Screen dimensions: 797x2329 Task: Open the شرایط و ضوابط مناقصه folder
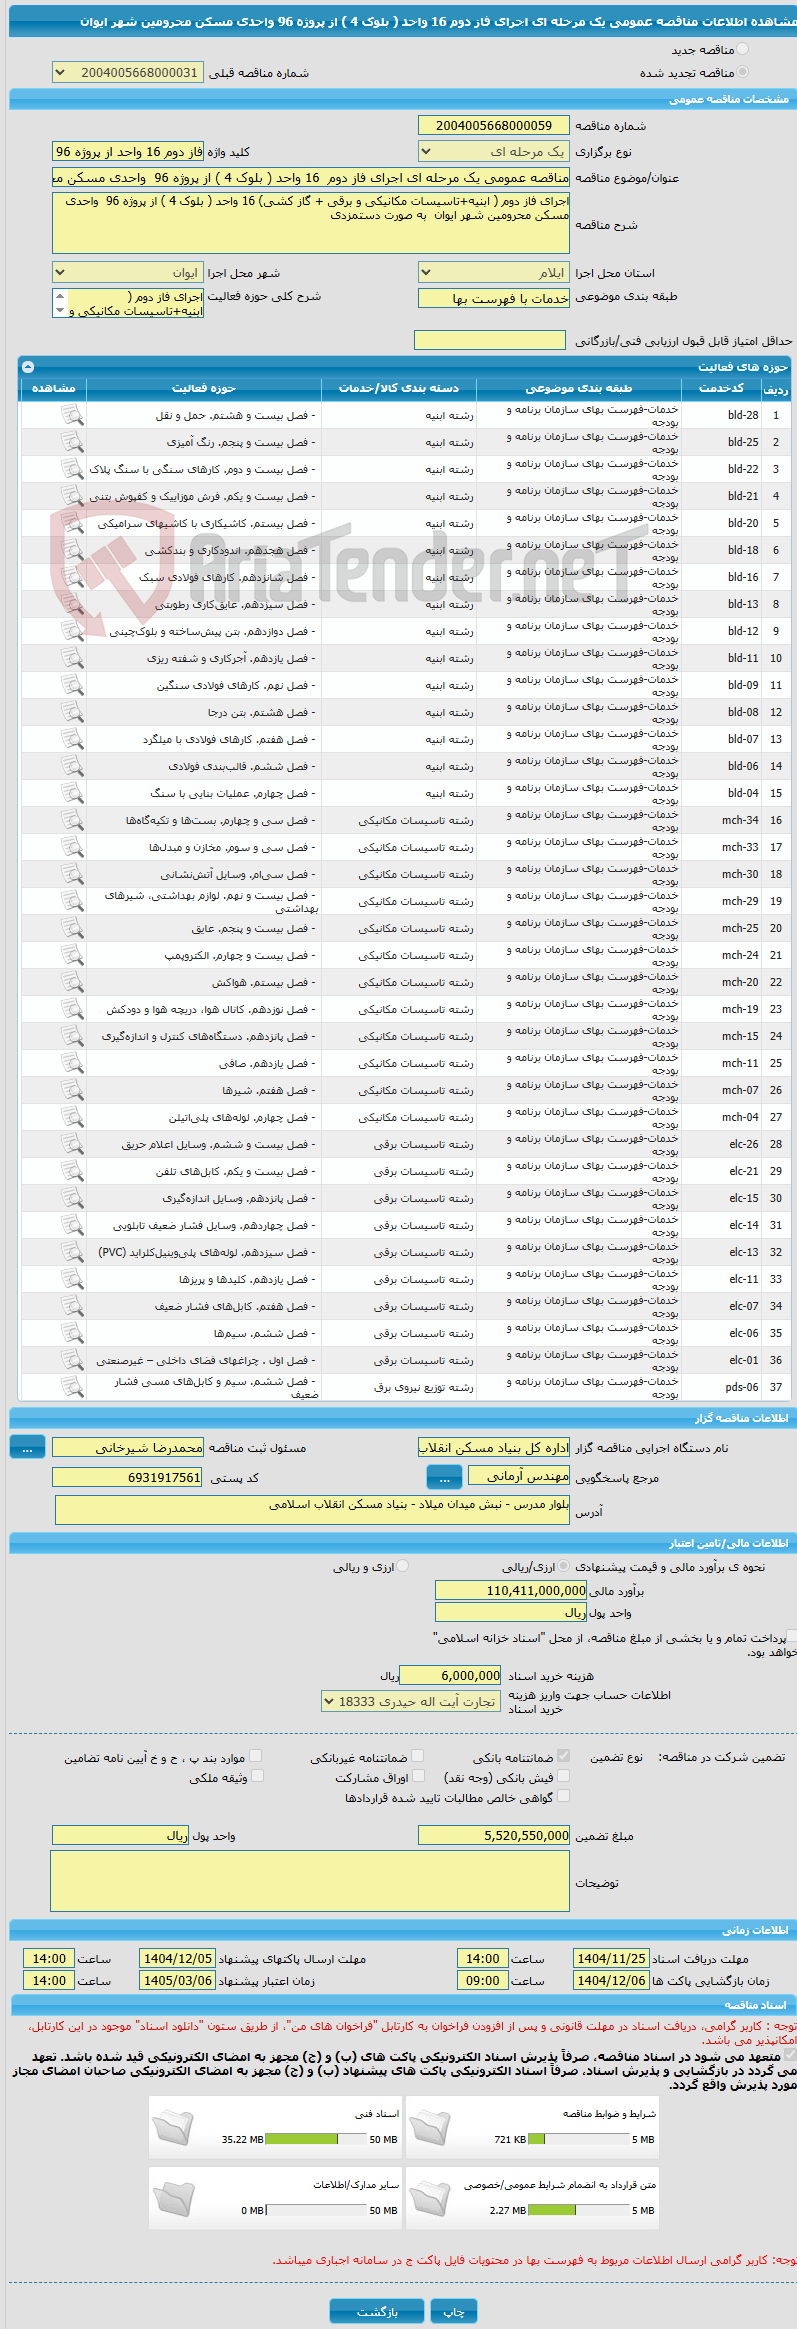[431, 2127]
